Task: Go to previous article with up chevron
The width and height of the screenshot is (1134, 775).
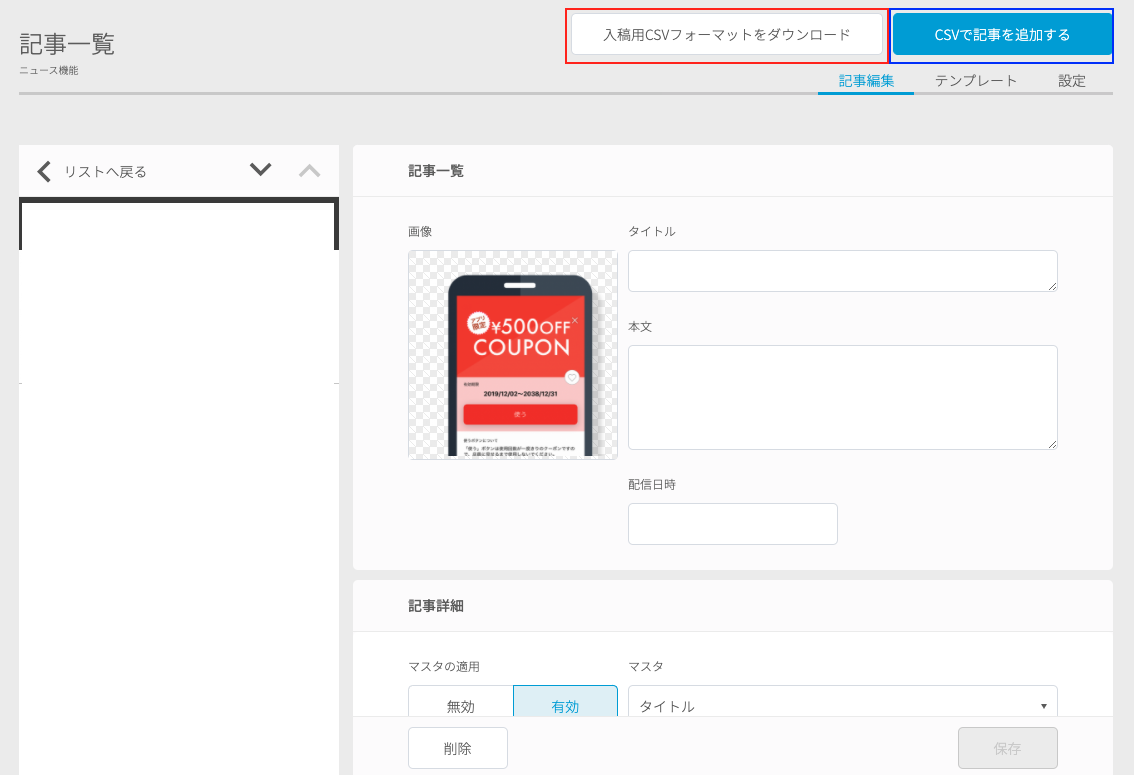Action: [x=310, y=171]
